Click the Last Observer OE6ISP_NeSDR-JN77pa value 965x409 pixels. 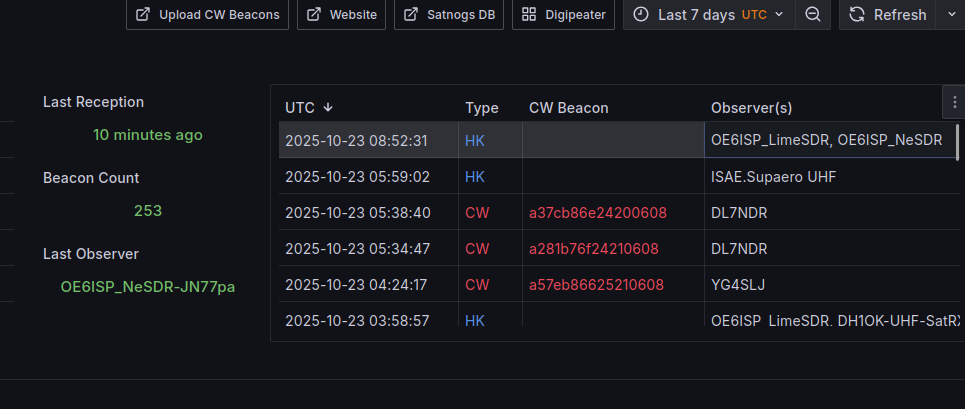pos(148,287)
